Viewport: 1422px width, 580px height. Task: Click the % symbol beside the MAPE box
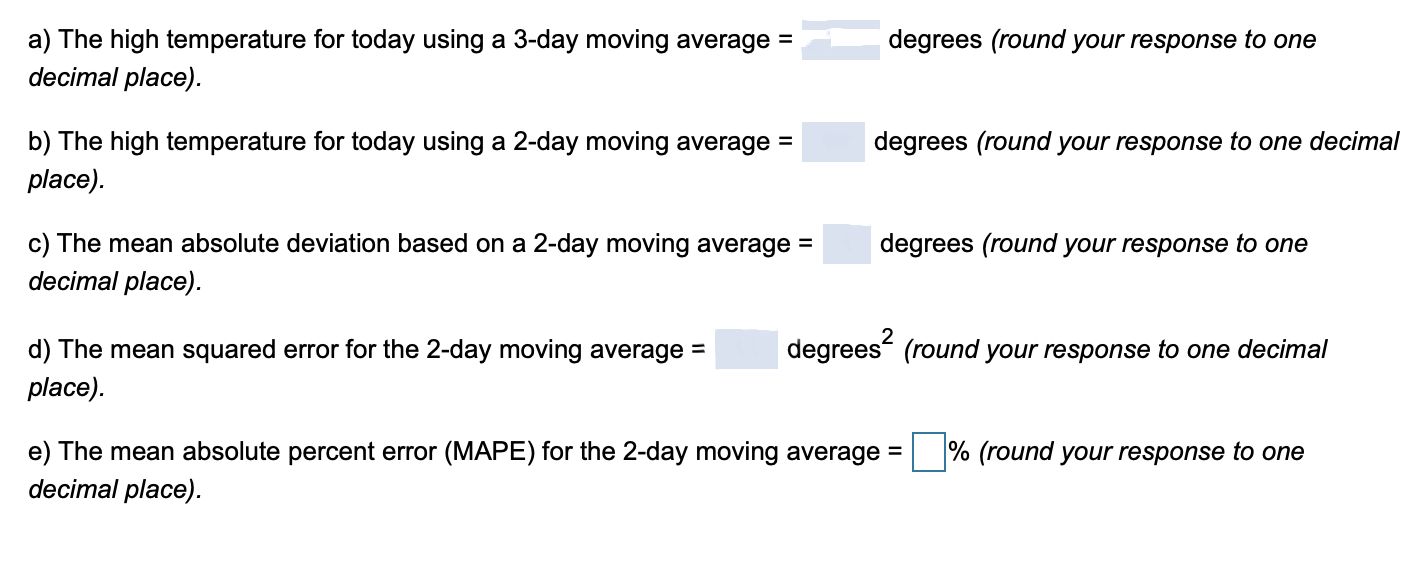[959, 452]
